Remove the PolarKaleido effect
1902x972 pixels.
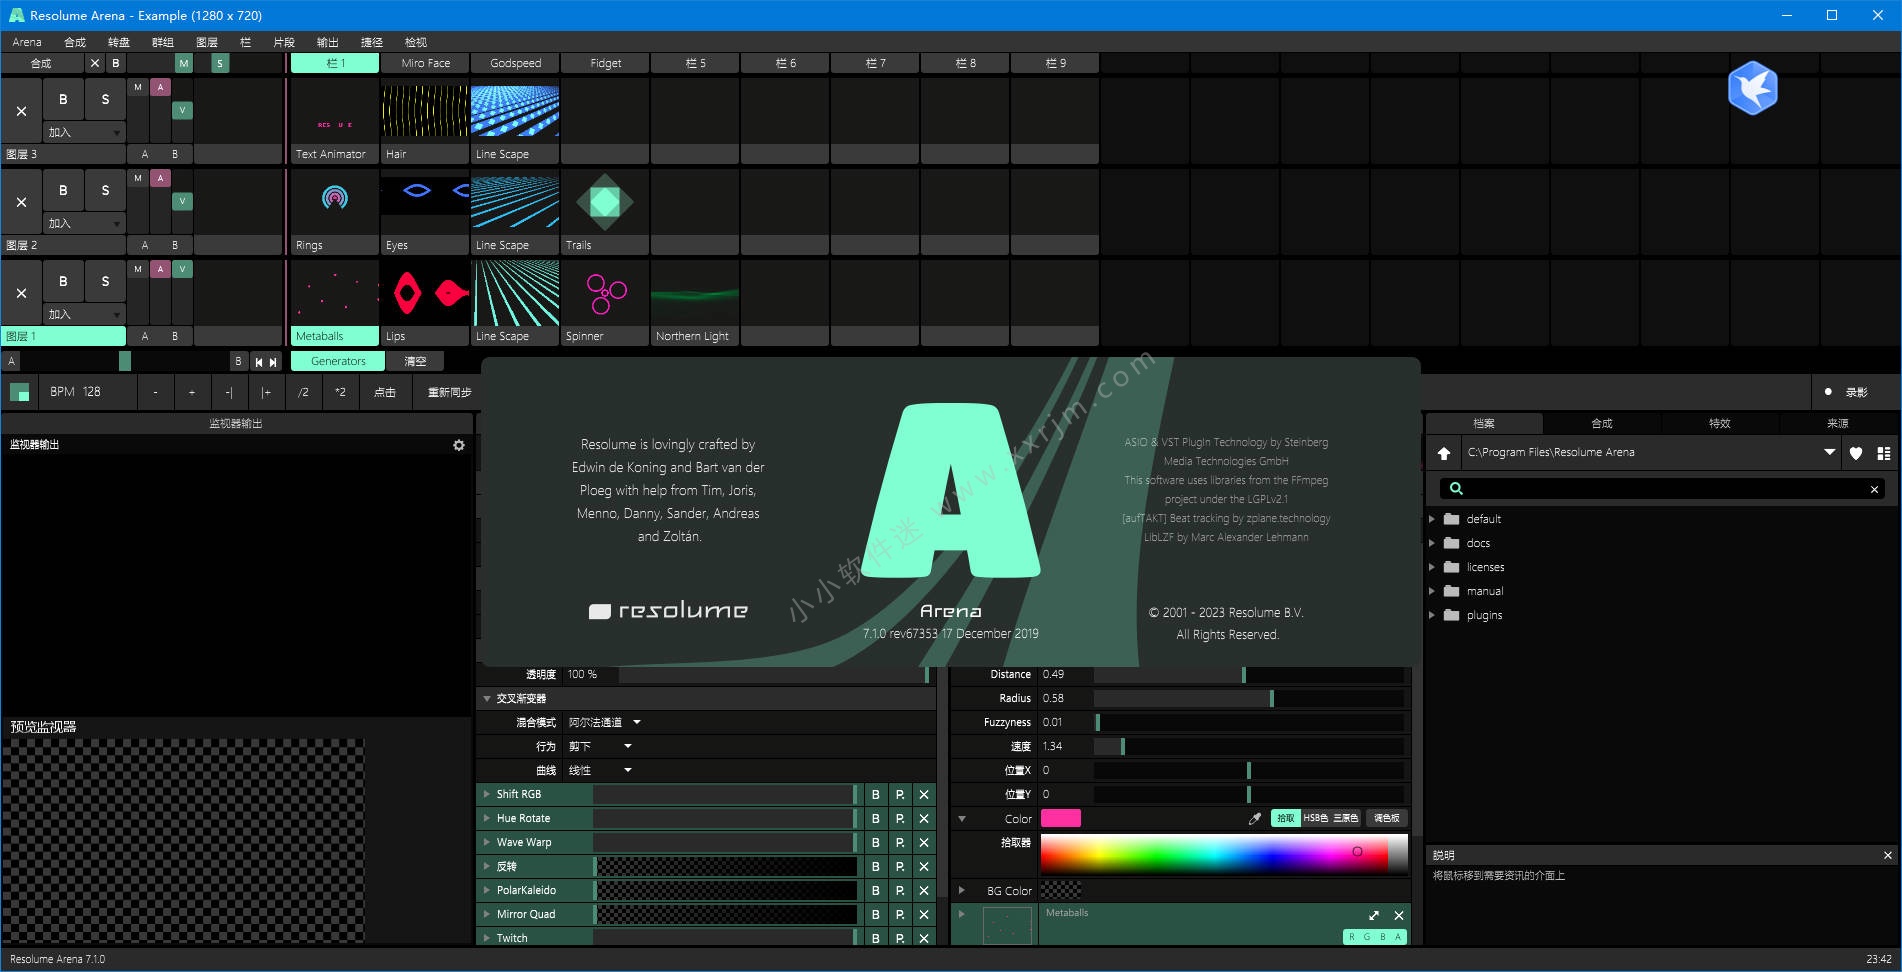point(924,890)
